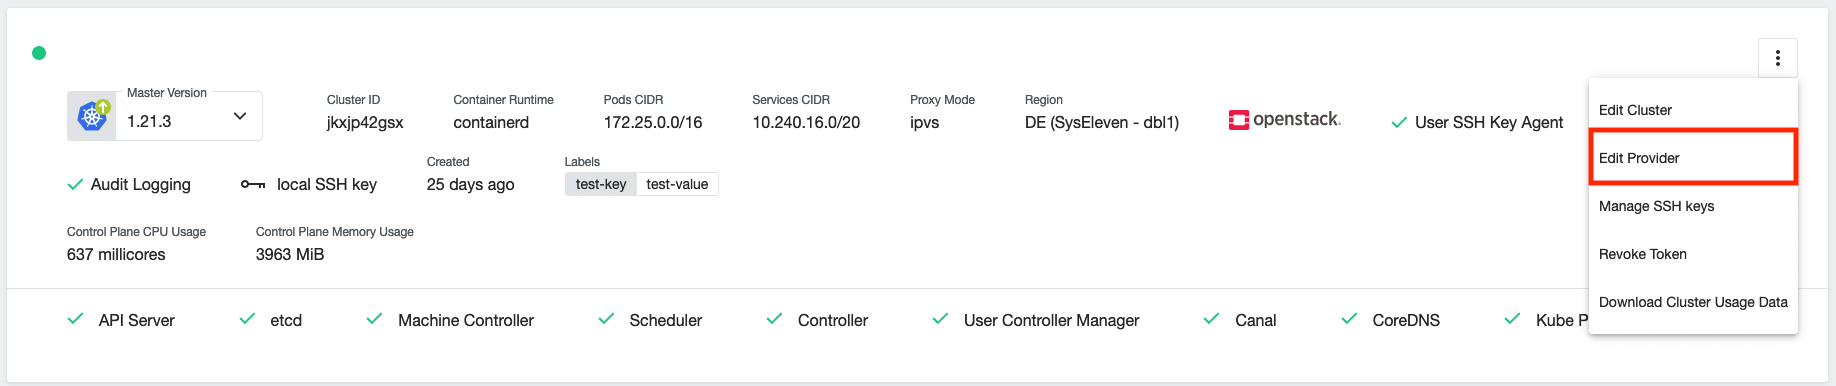Screen dimensions: 1836x386
Task: Click the CoreDNS label
Action: click(1406, 320)
